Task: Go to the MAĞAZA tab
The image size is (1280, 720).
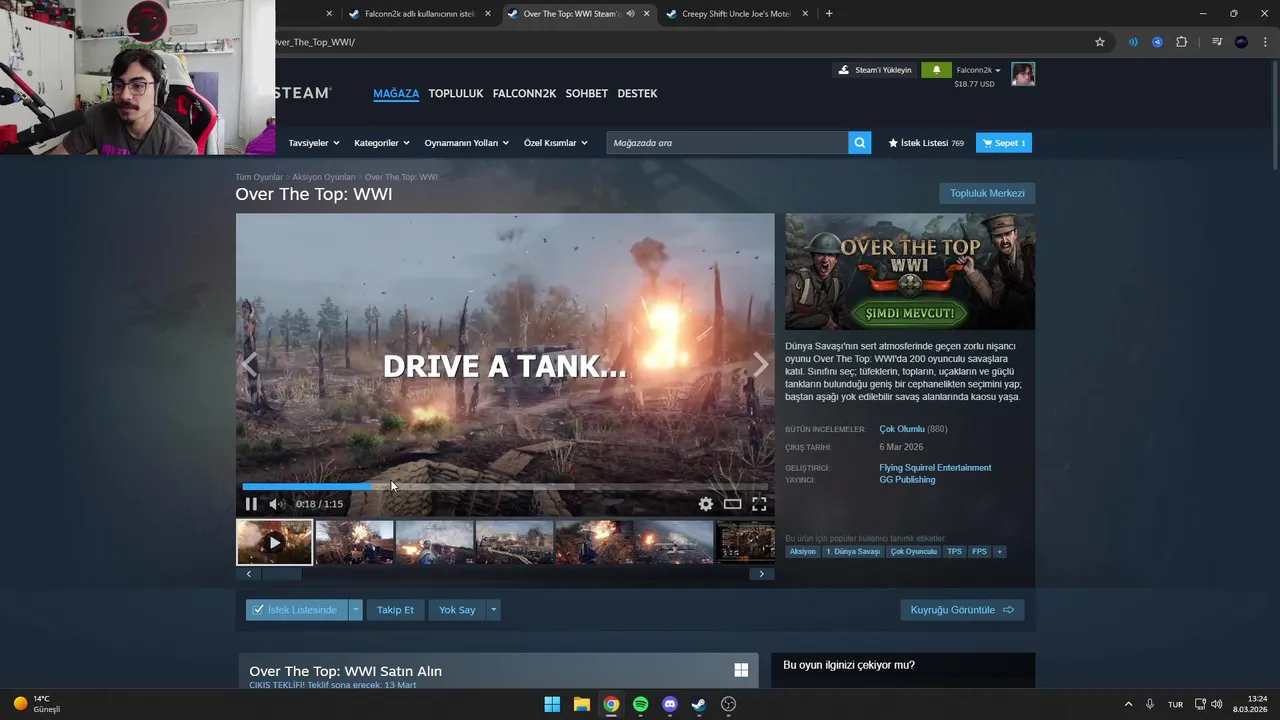Action: point(396,93)
